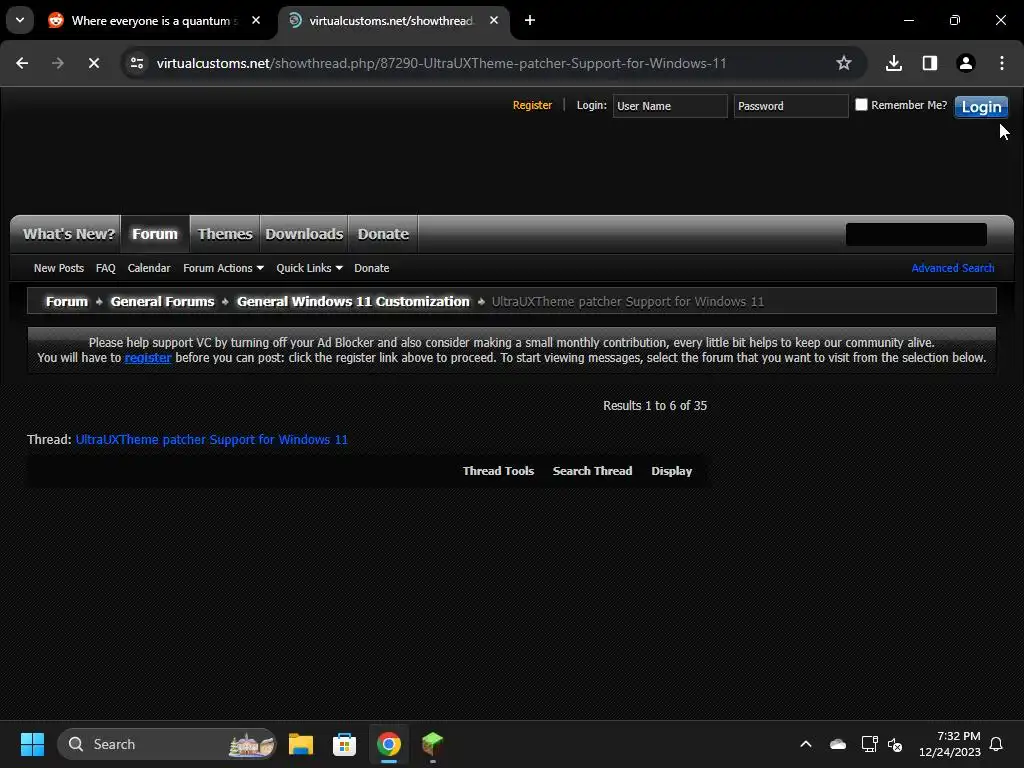The width and height of the screenshot is (1024, 768).
Task: Open a new browser tab
Action: tap(530, 20)
